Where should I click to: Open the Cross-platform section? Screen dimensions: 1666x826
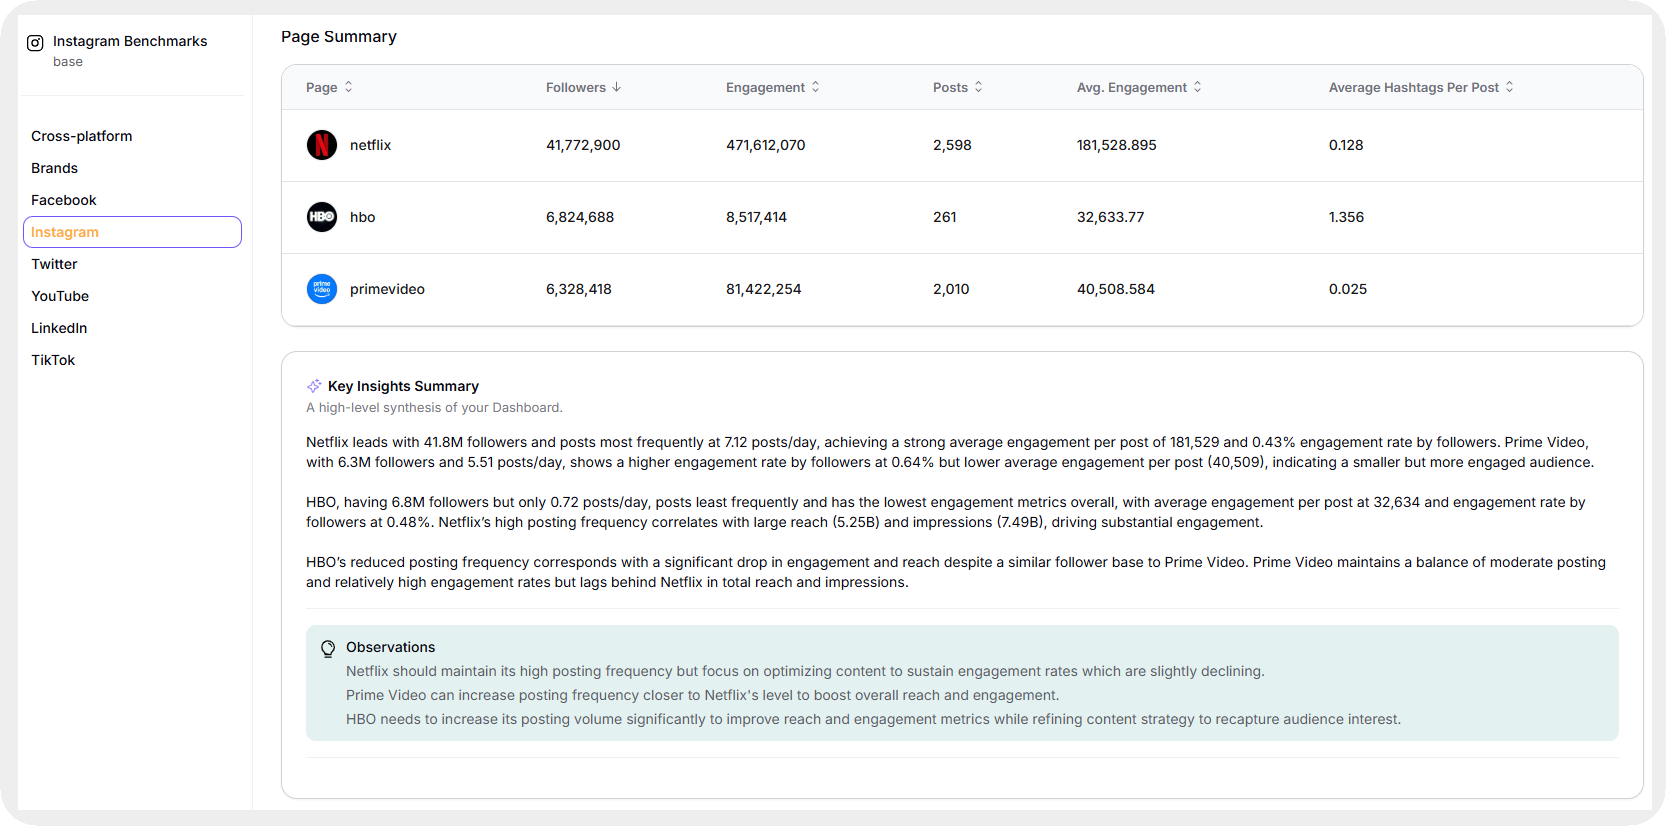tap(132, 136)
